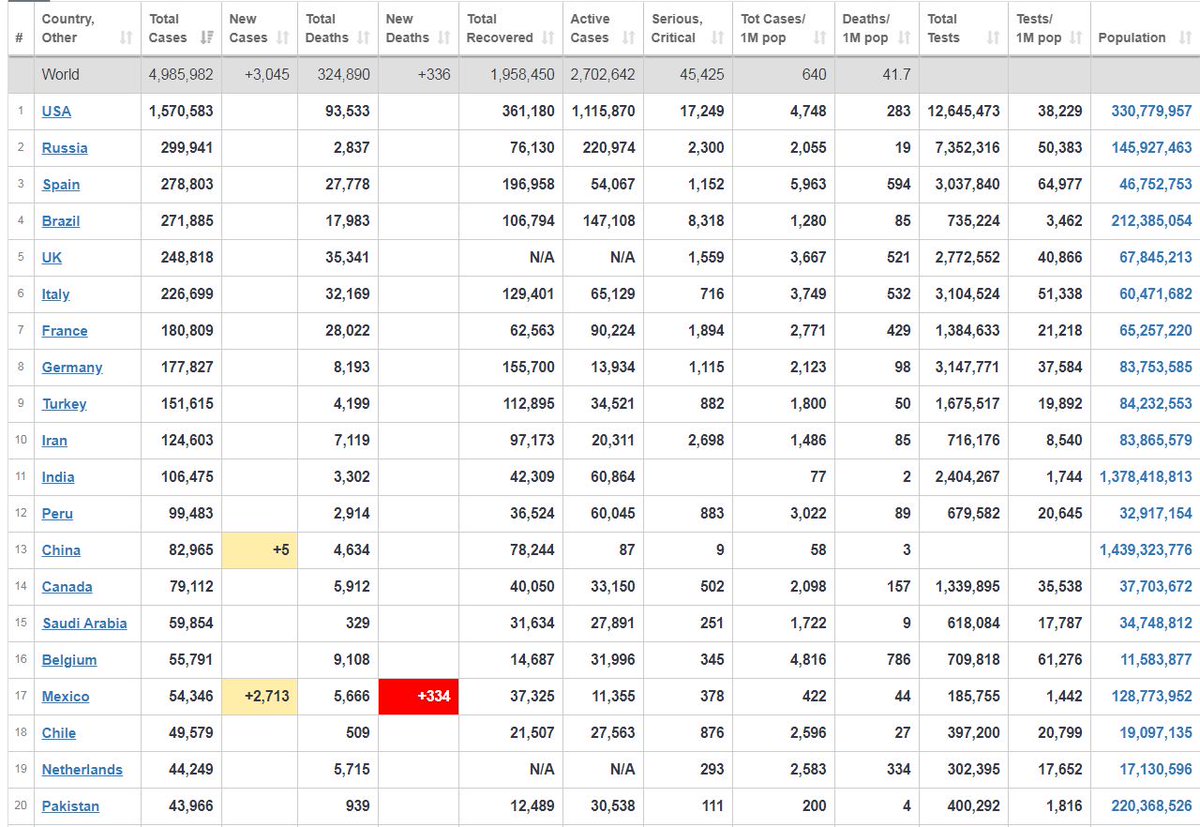Click Mexico new deaths +334 red cell
Image resolution: width=1200 pixels, height=827 pixels.
(x=419, y=697)
